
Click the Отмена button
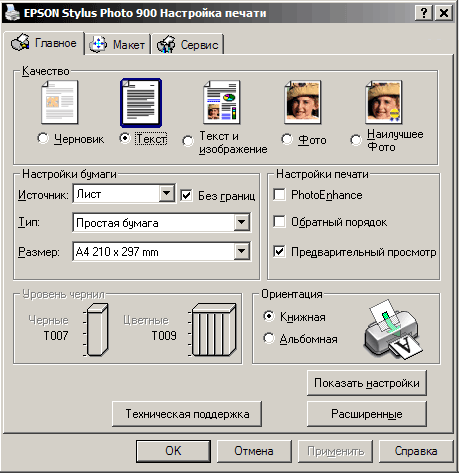254,451
